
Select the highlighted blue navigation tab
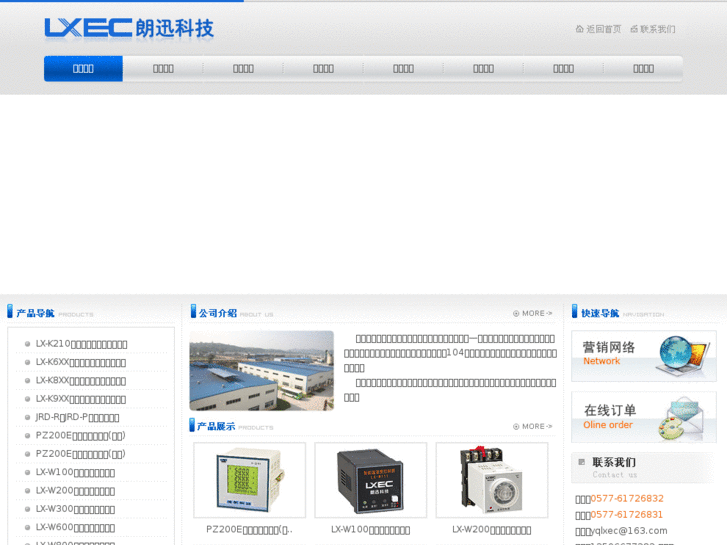click(83, 69)
